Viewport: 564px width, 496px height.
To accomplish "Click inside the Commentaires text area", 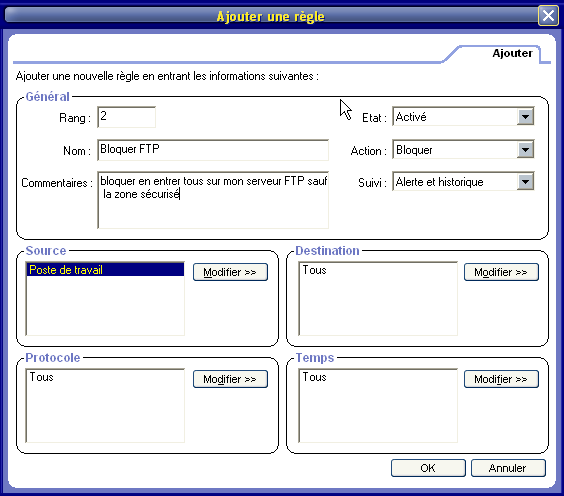I will [x=213, y=200].
